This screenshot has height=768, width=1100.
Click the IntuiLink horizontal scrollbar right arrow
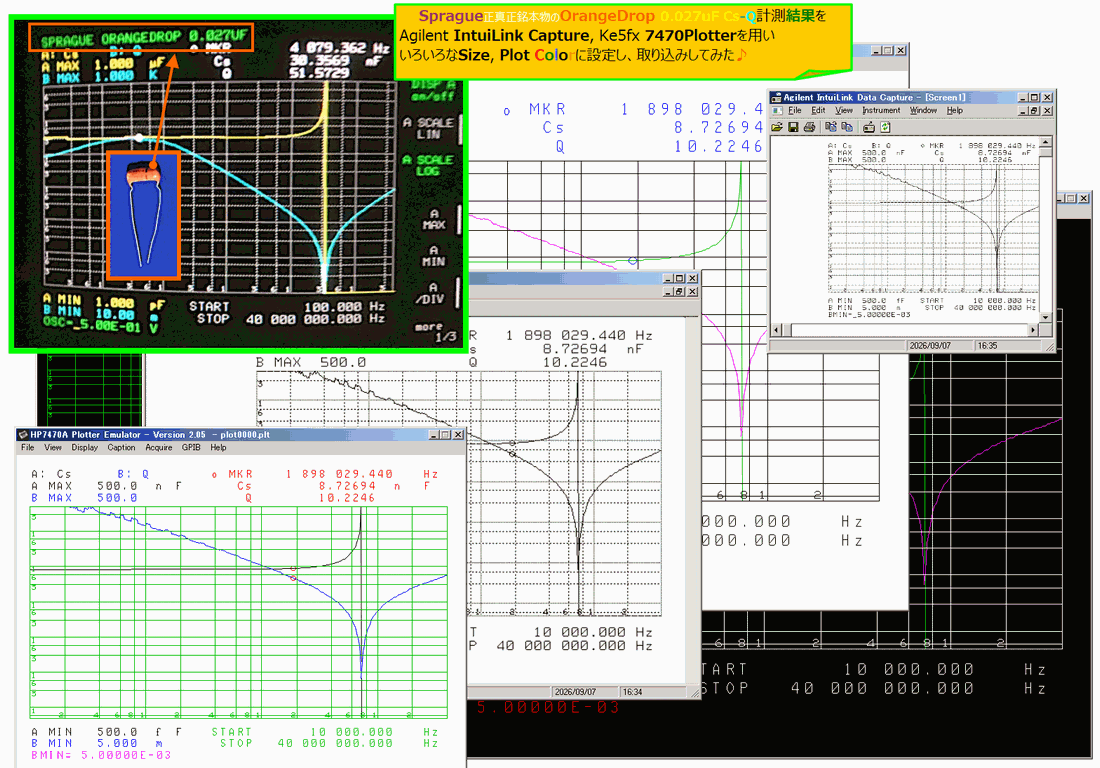pos(1033,329)
